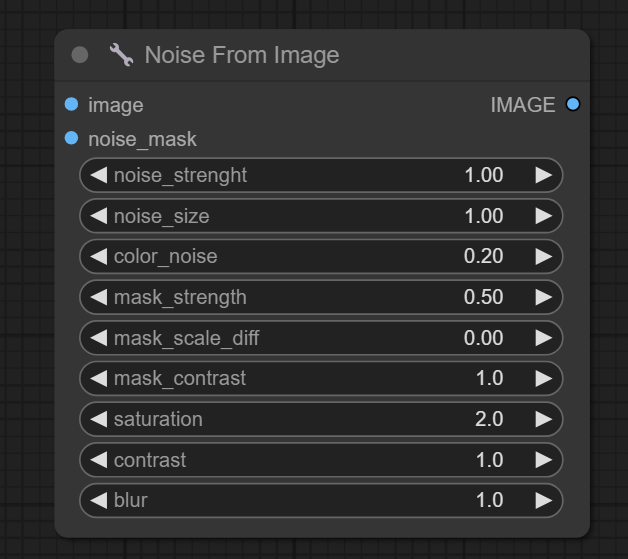Screen dimensions: 628x559
Task: Increase mask_scale_diff with right arrow
Action: [x=544, y=338]
